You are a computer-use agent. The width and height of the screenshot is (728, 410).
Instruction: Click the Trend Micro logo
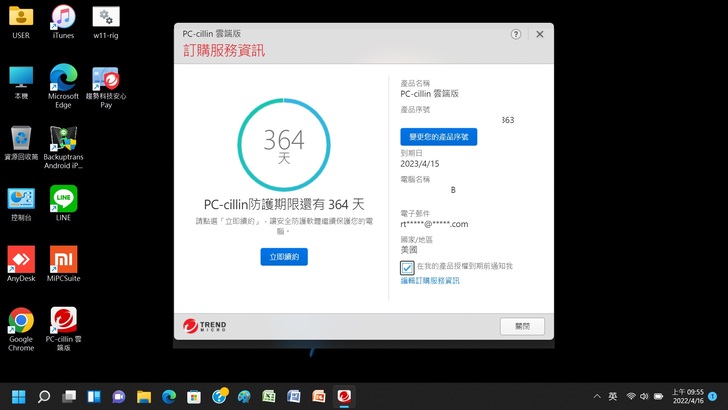(x=204, y=326)
